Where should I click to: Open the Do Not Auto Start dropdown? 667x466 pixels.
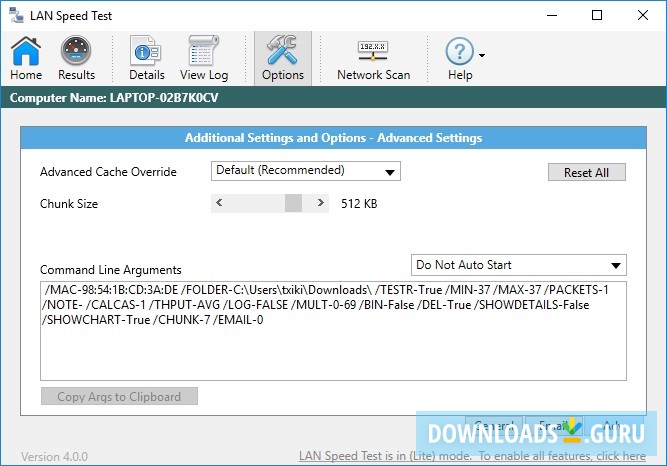coord(519,265)
